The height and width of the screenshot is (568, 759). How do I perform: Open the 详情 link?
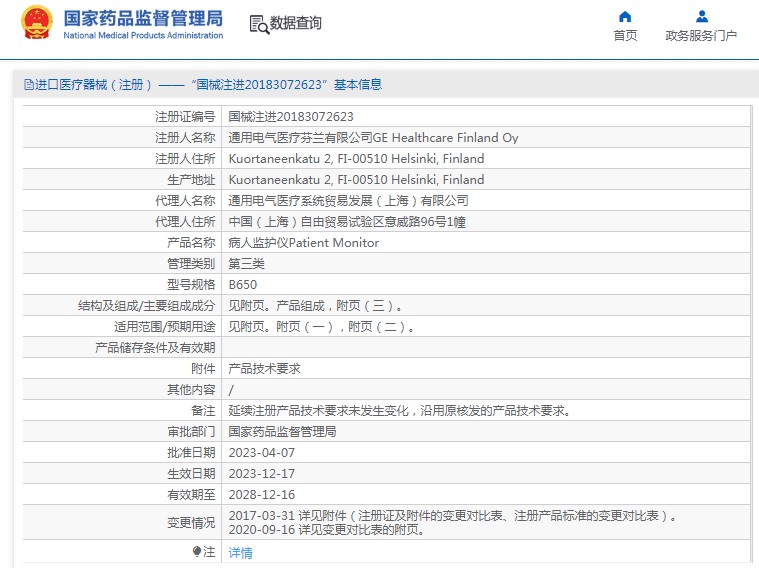click(240, 552)
